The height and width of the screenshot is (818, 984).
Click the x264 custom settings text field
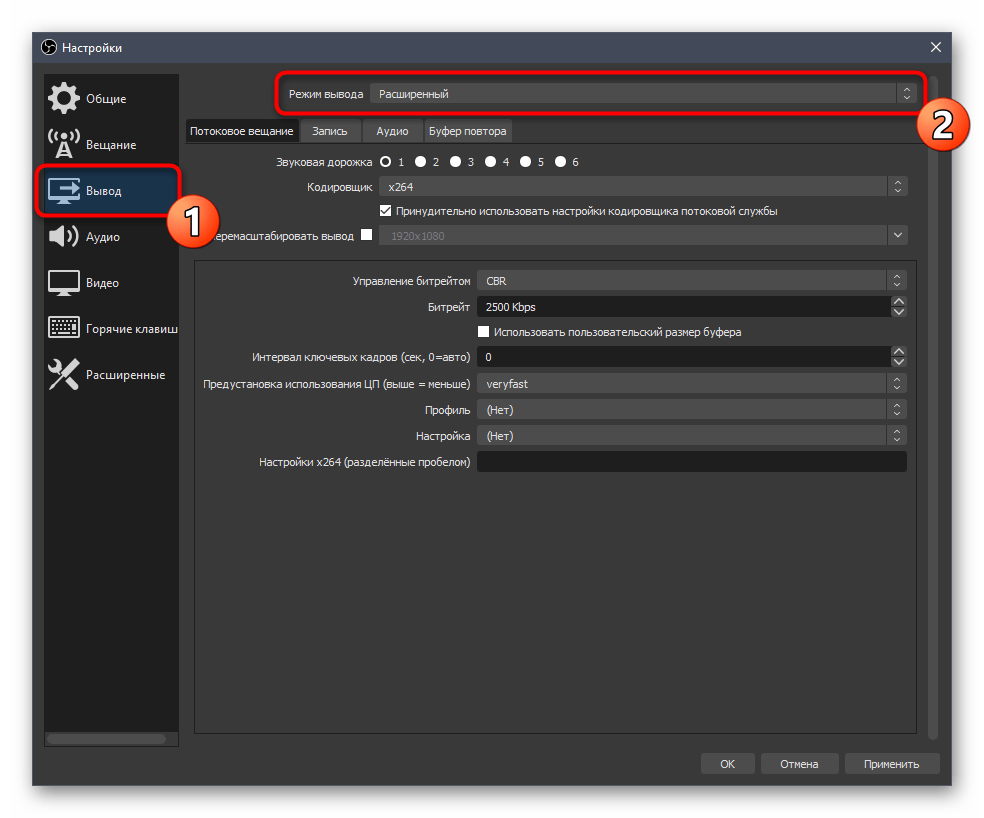pyautogui.click(x=691, y=462)
